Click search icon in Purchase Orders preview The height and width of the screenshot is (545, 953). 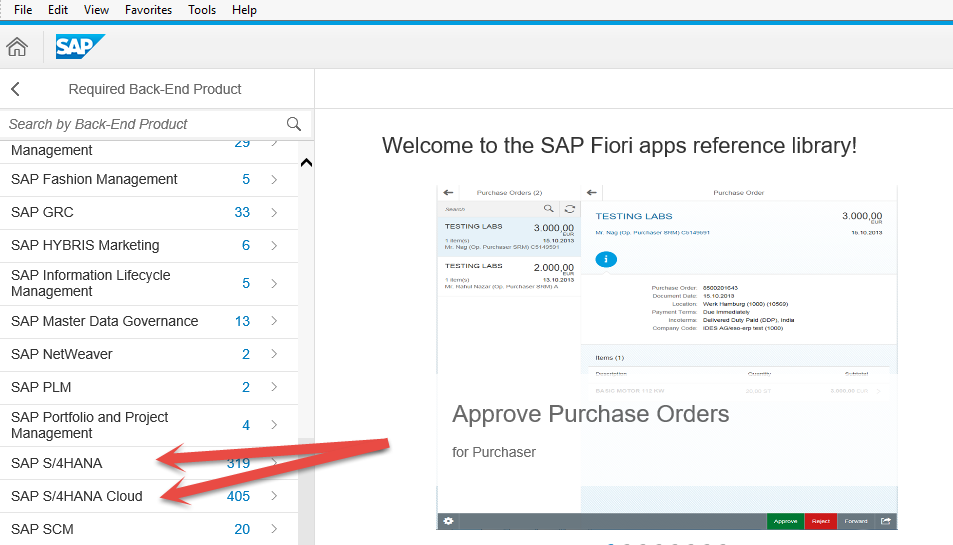pyautogui.click(x=548, y=208)
